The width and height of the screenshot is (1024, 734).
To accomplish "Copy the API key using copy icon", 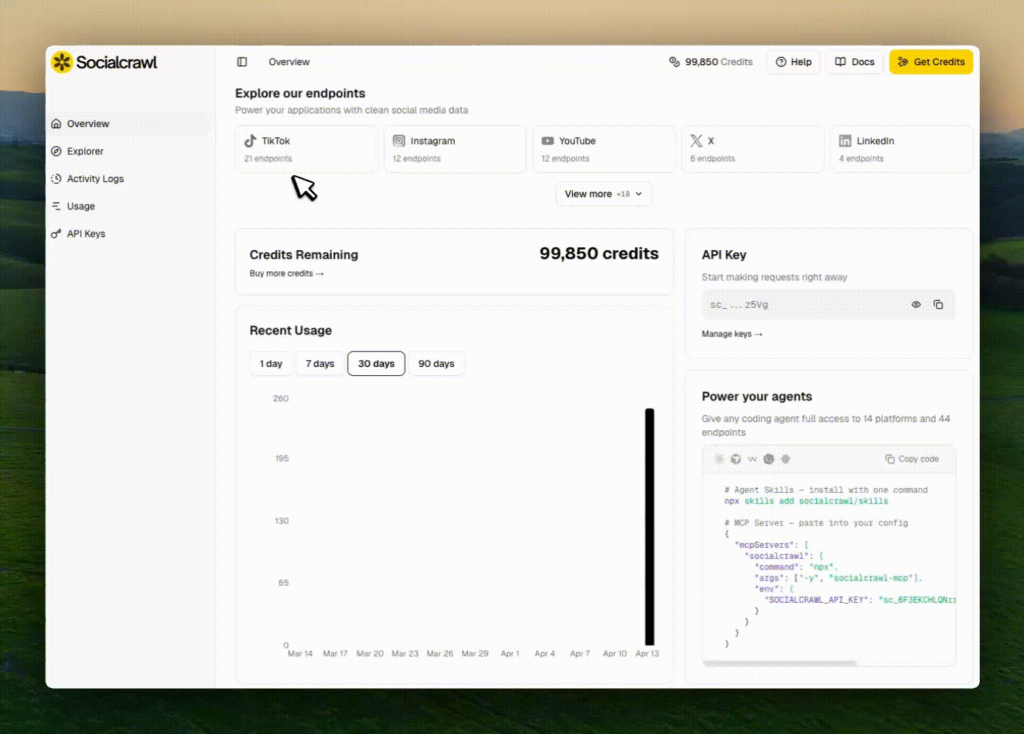I will pyautogui.click(x=938, y=305).
